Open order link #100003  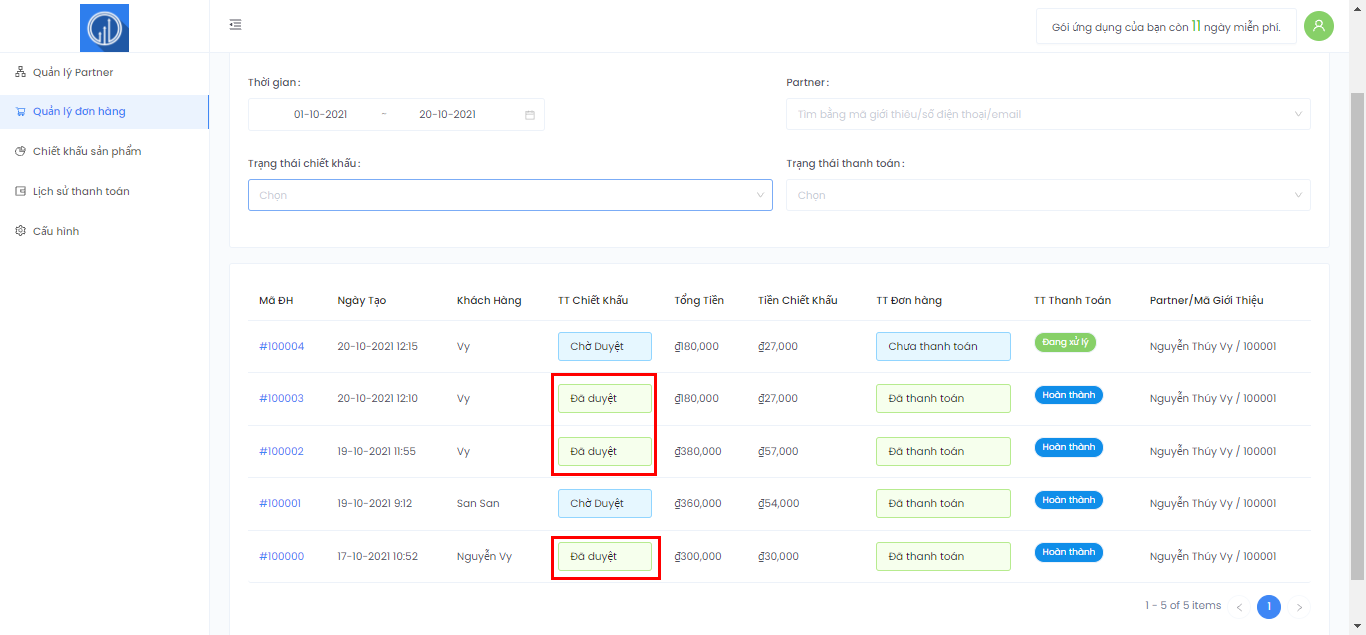tap(281, 398)
